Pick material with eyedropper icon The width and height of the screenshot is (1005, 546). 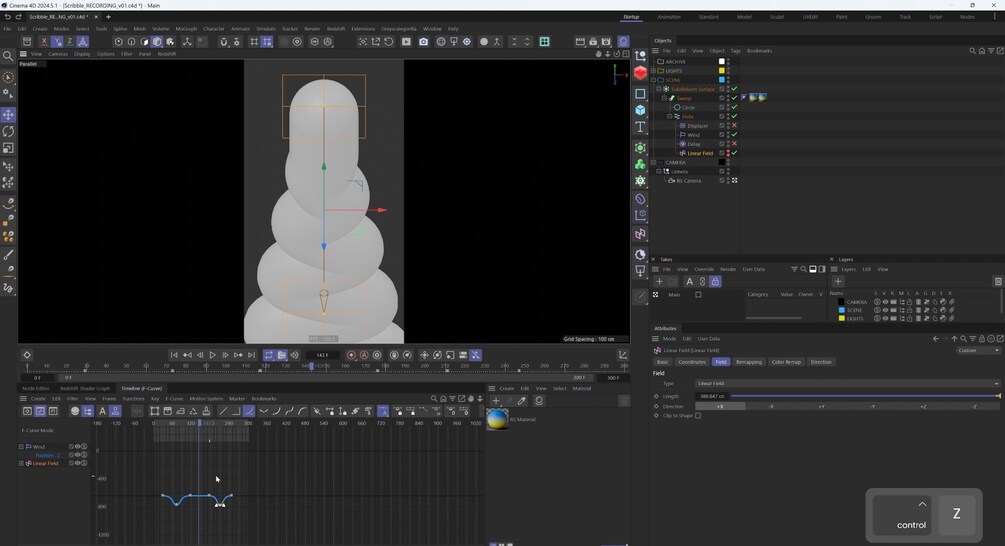[x=522, y=401]
